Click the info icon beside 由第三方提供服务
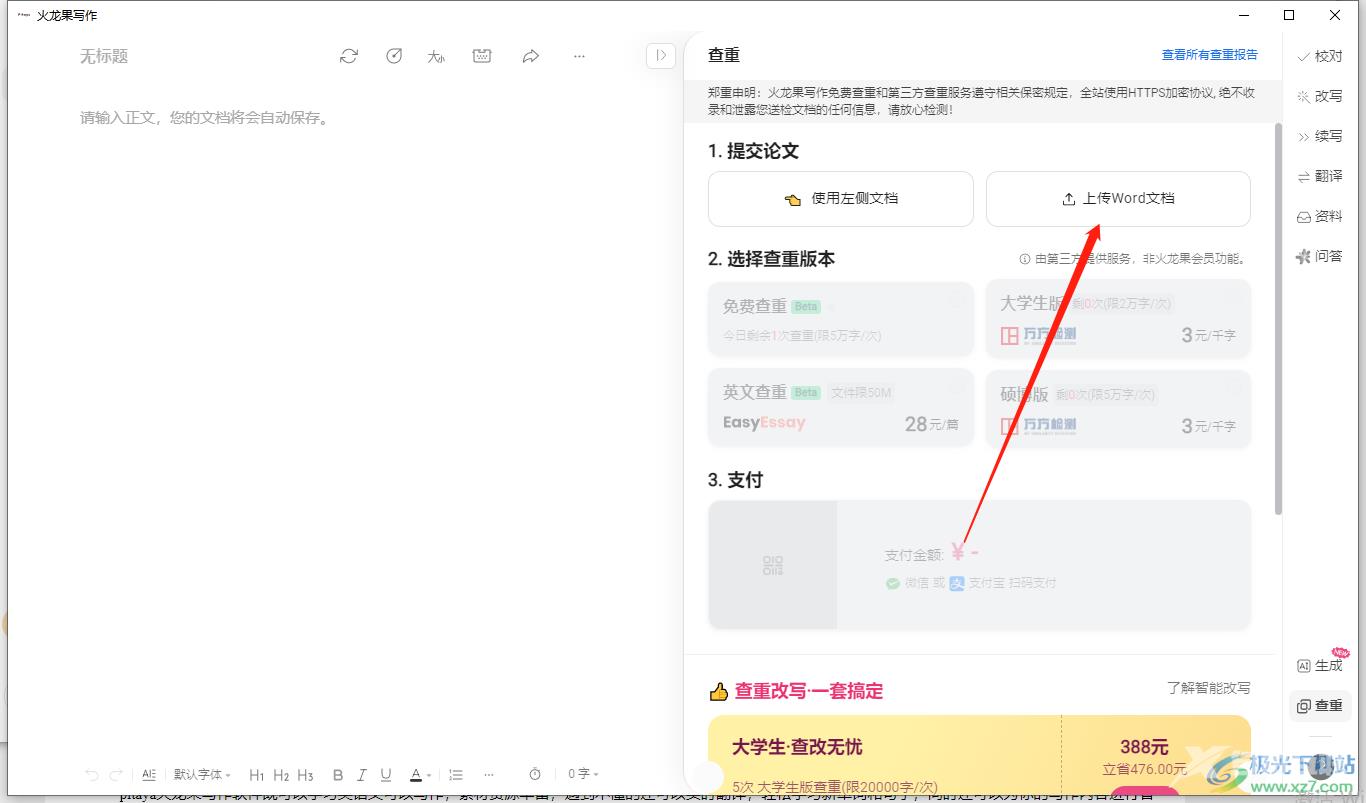Viewport: 1366px width, 803px height. (x=1024, y=259)
